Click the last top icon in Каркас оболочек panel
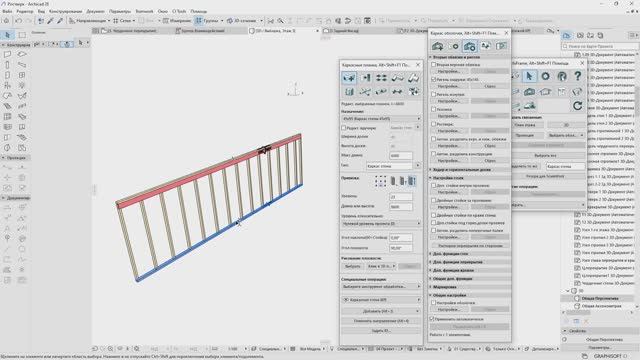The width and height of the screenshot is (640, 360). pos(501,46)
